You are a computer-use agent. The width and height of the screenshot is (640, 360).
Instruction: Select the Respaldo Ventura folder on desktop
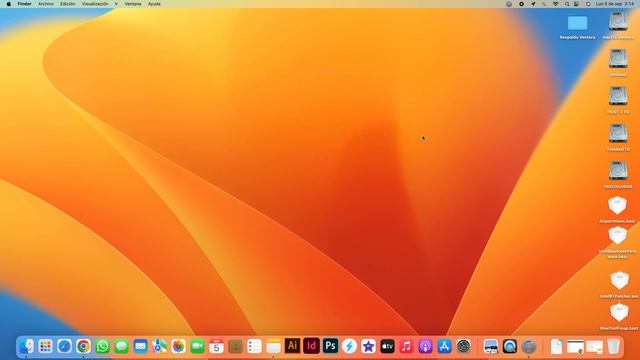577,27
